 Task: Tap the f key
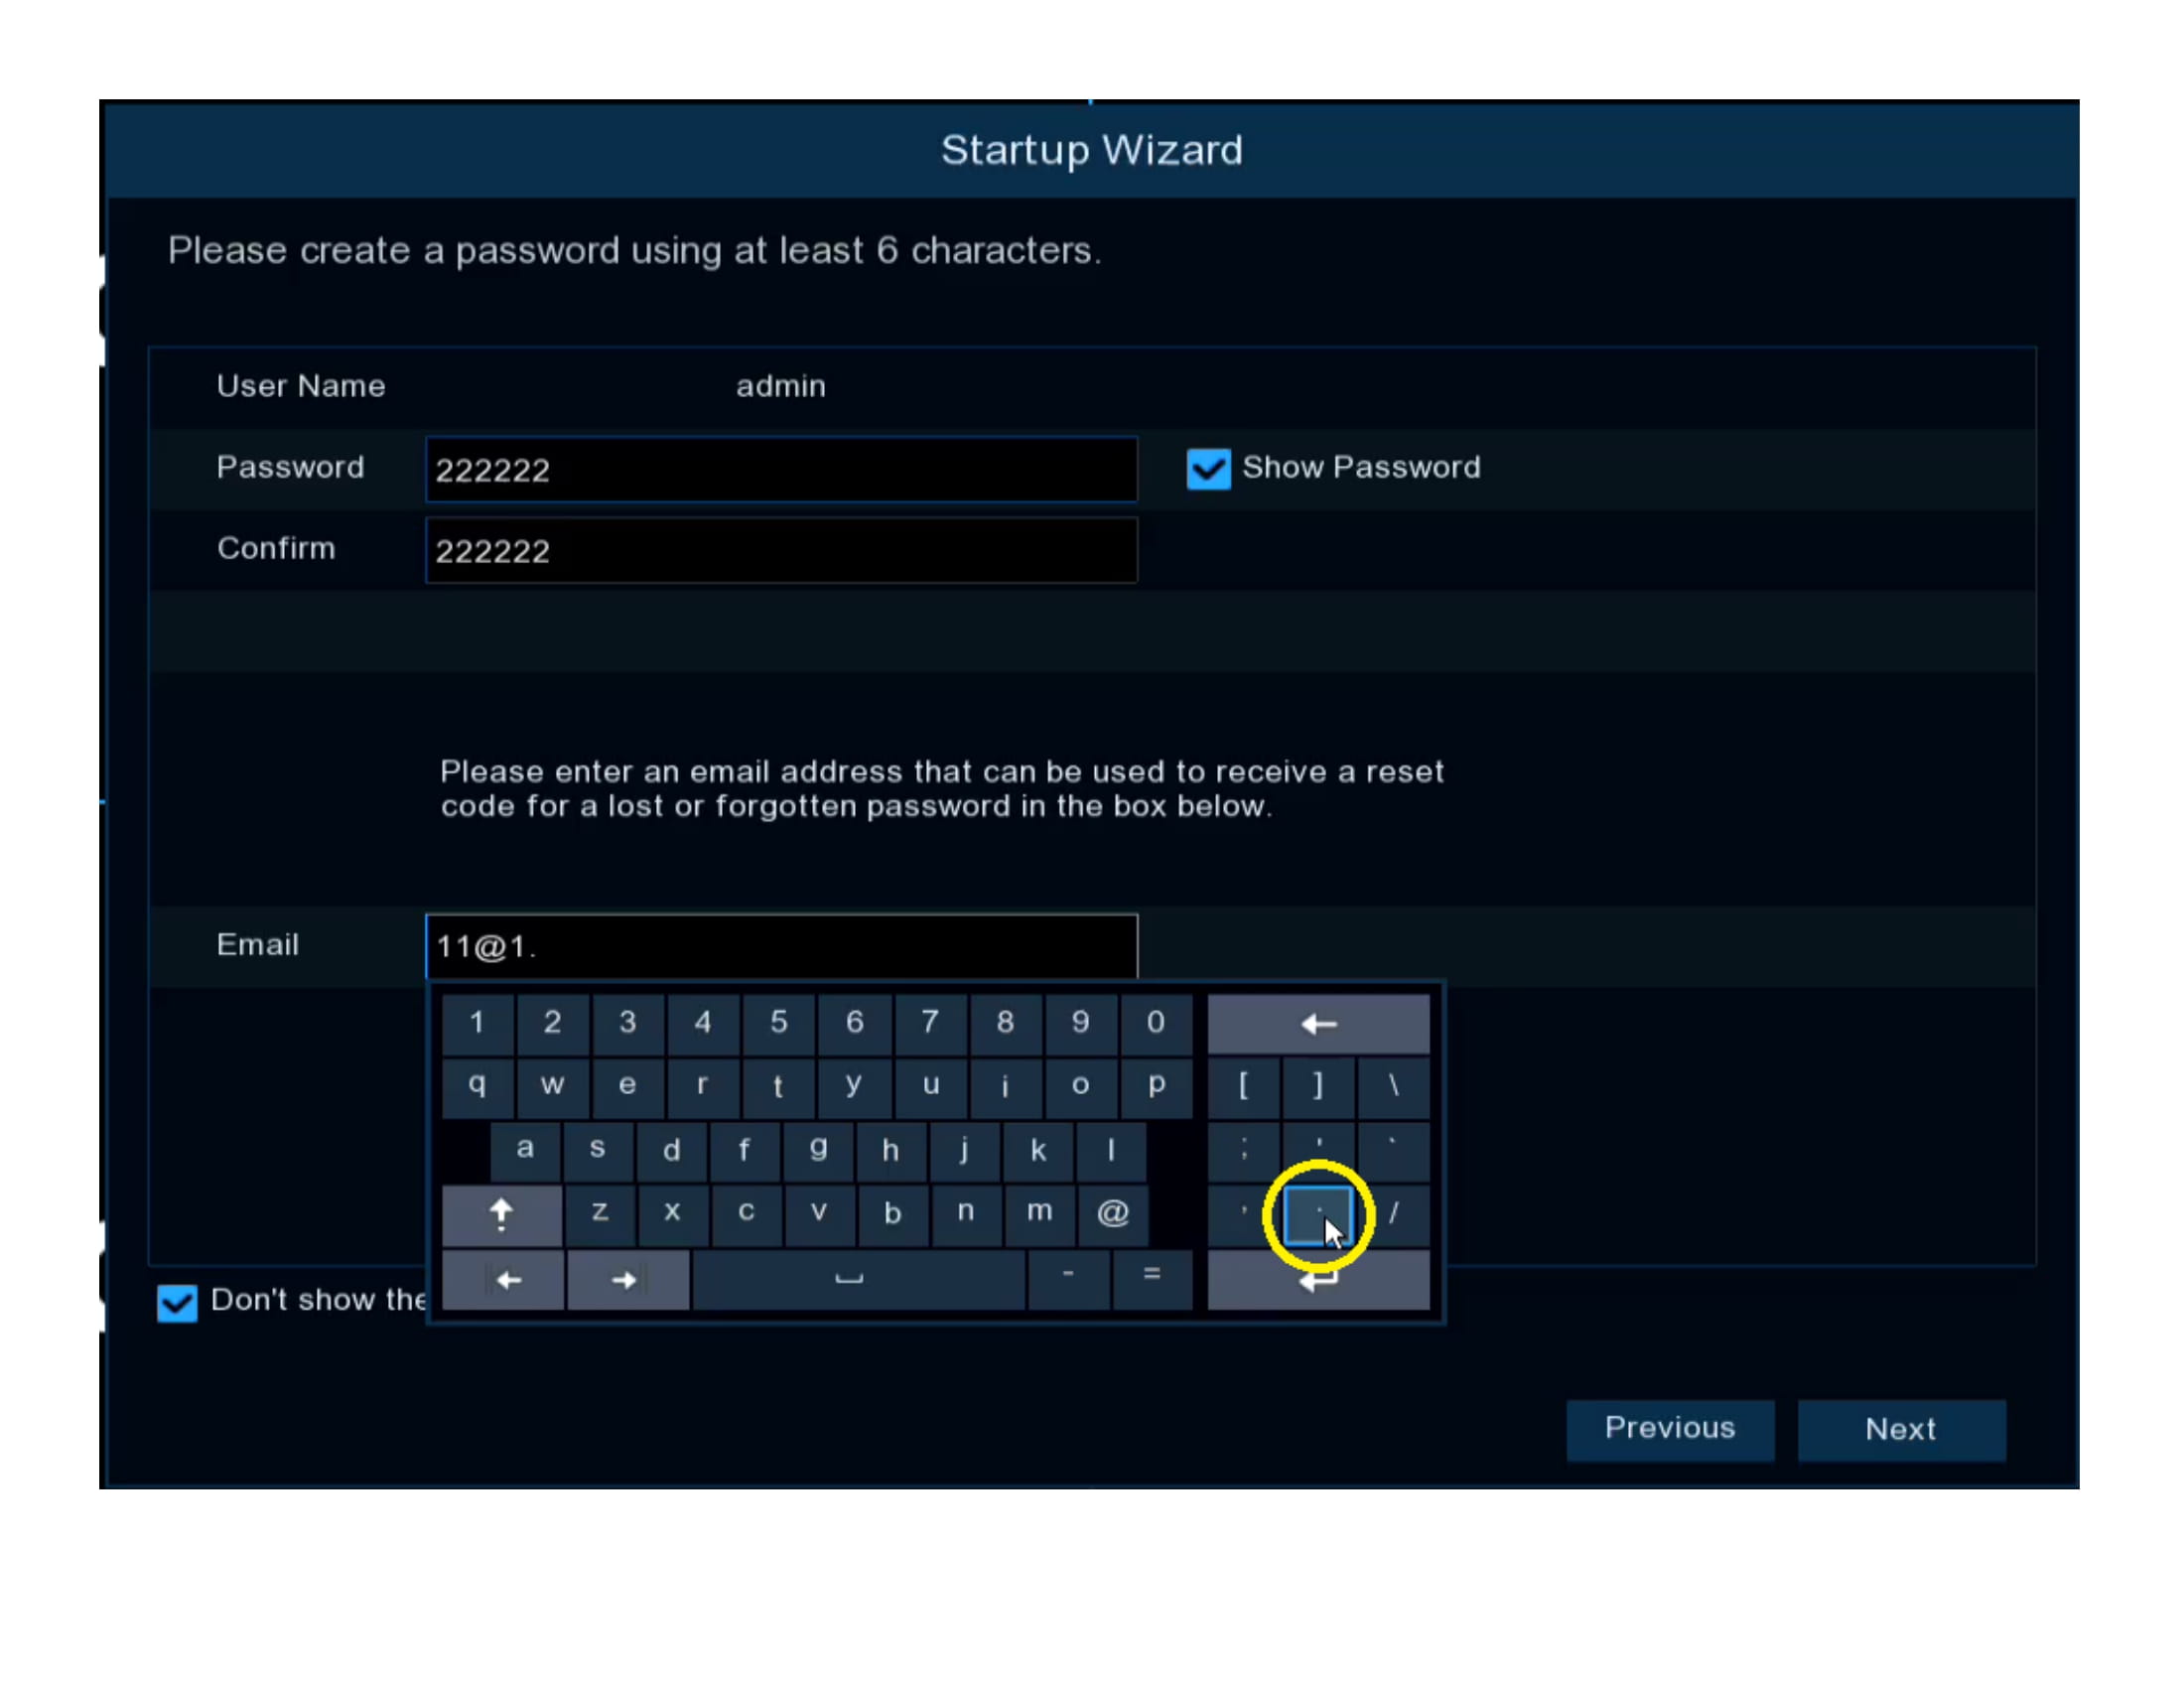744,1150
